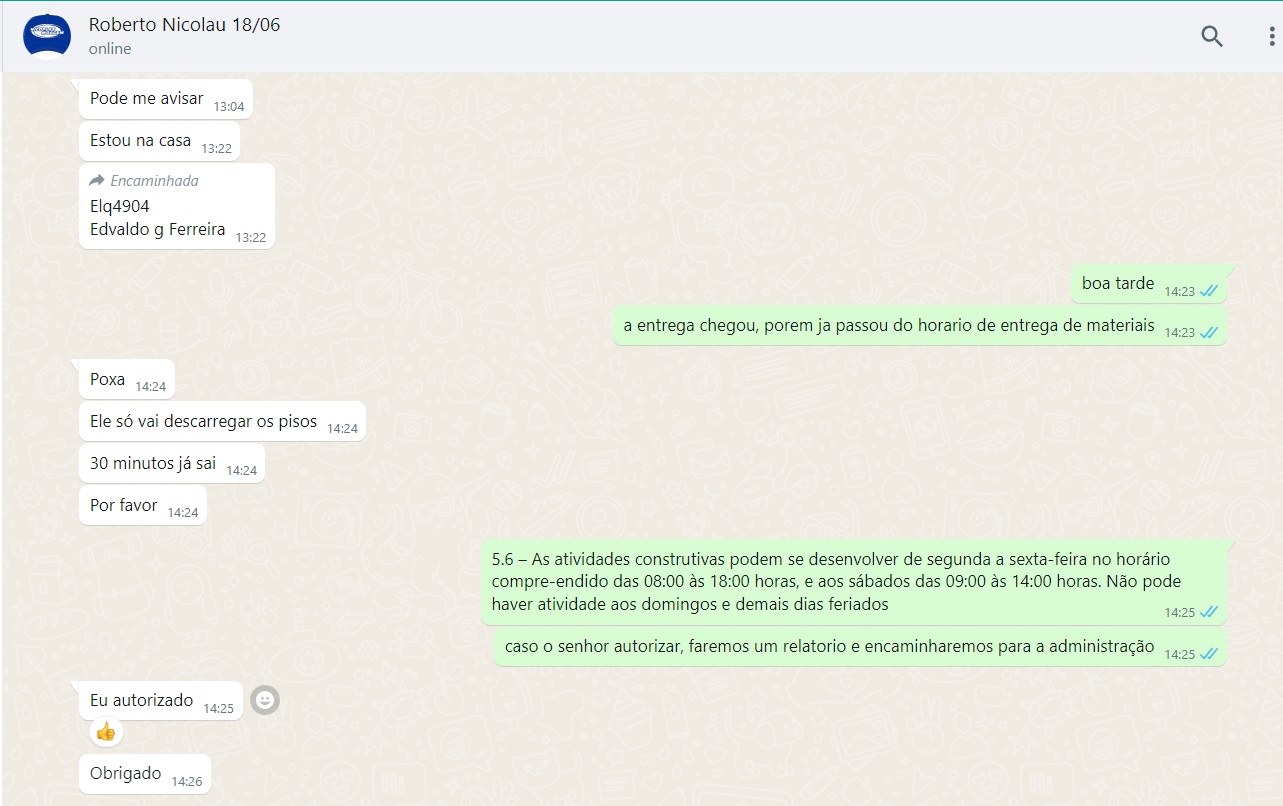Click the forwarded arrow icon on Elq4904 message
Viewport: 1283px width, 806px height.
[x=97, y=181]
